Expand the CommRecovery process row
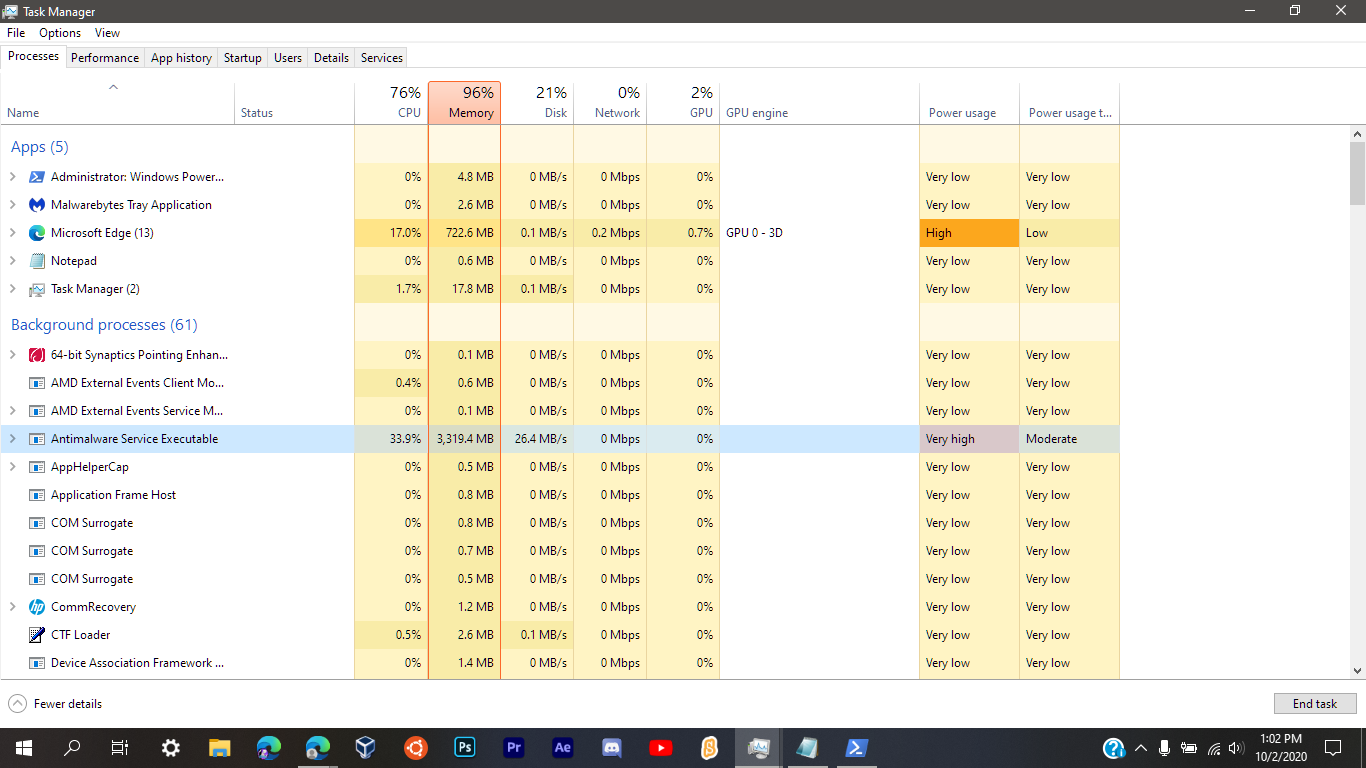This screenshot has width=1366, height=768. (13, 607)
